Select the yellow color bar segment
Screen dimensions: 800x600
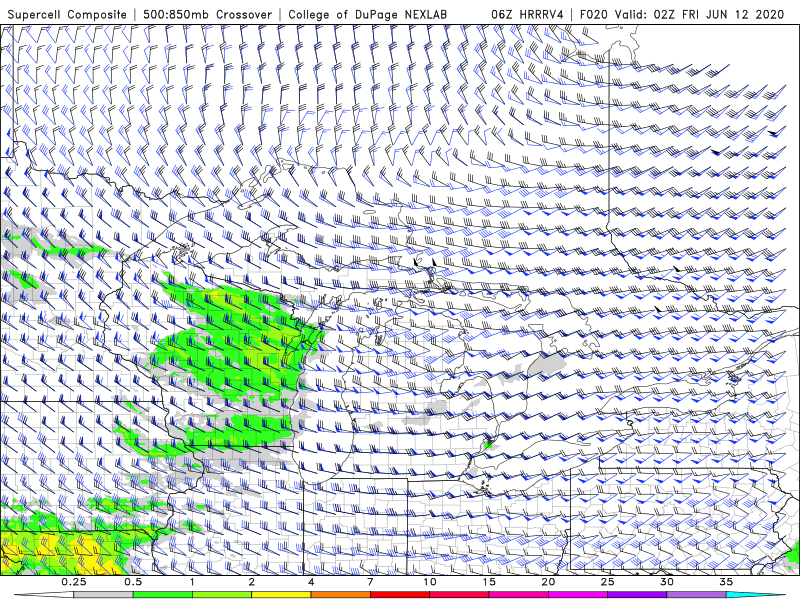coord(281,595)
